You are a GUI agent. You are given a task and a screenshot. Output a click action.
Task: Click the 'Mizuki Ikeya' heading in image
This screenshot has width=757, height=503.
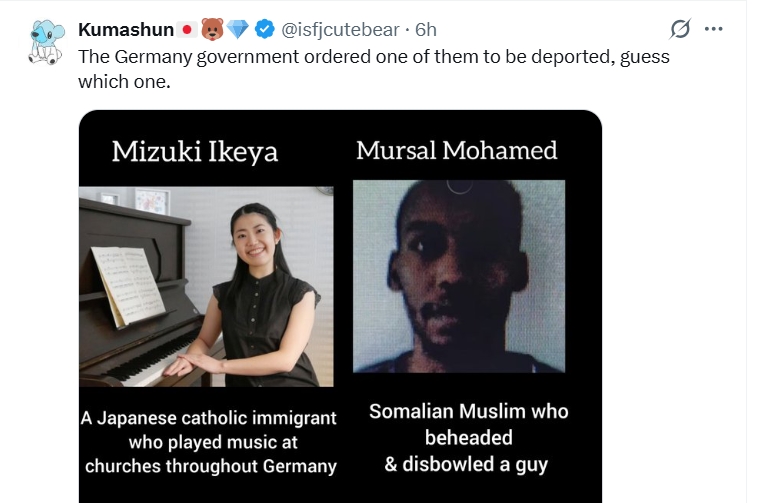[194, 151]
